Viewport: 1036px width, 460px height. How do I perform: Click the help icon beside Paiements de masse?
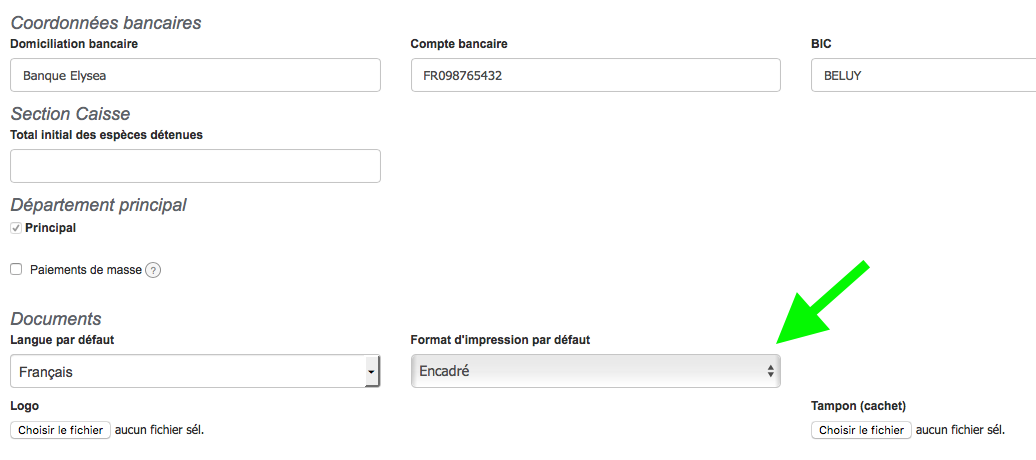point(153,270)
